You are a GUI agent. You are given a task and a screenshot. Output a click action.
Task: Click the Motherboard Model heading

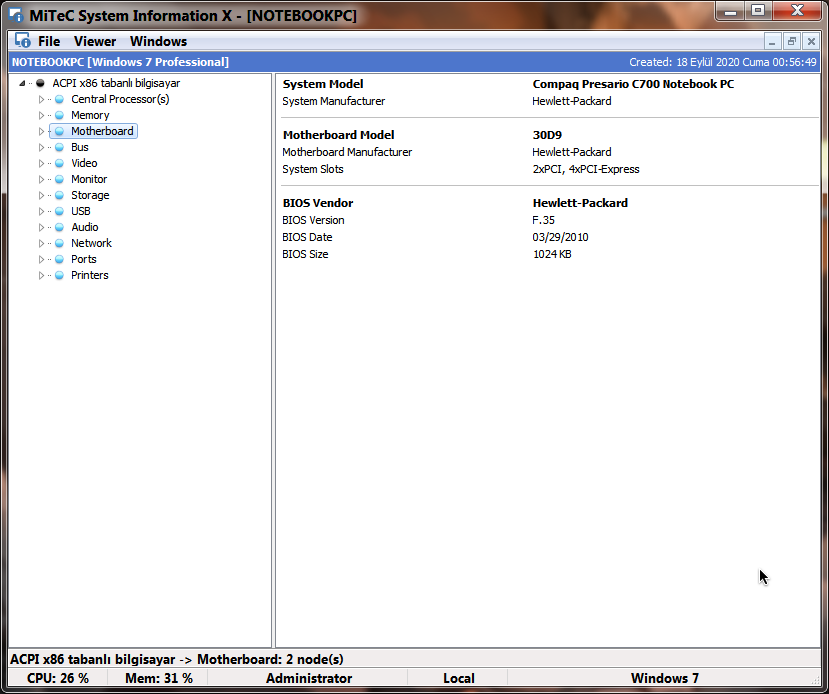tap(338, 135)
